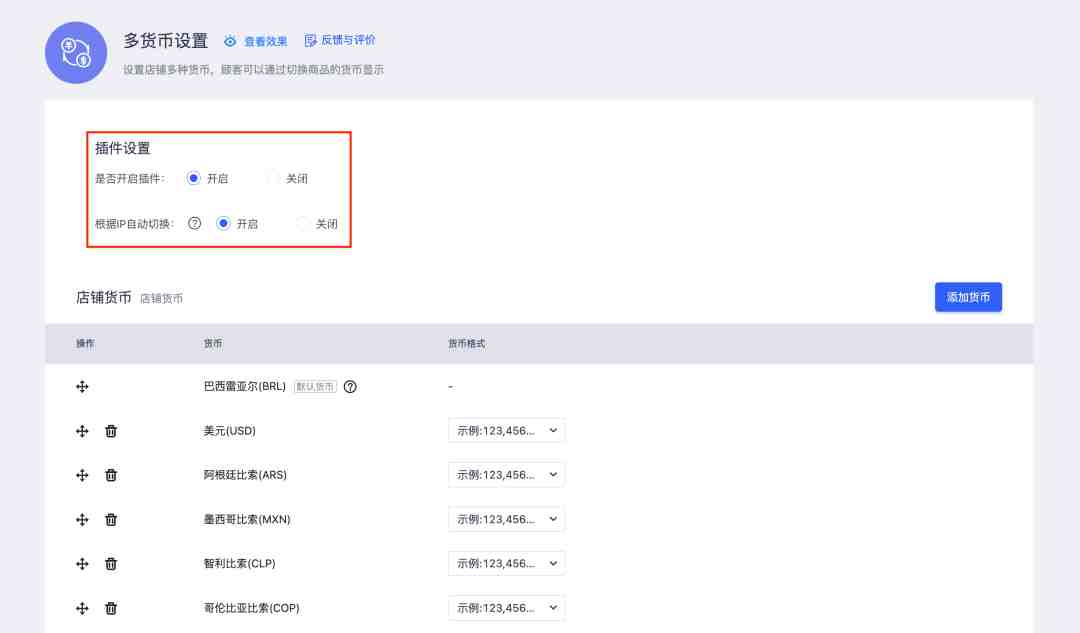Open the format dropdown for 美元(USD)
1080x633 pixels.
[506, 430]
